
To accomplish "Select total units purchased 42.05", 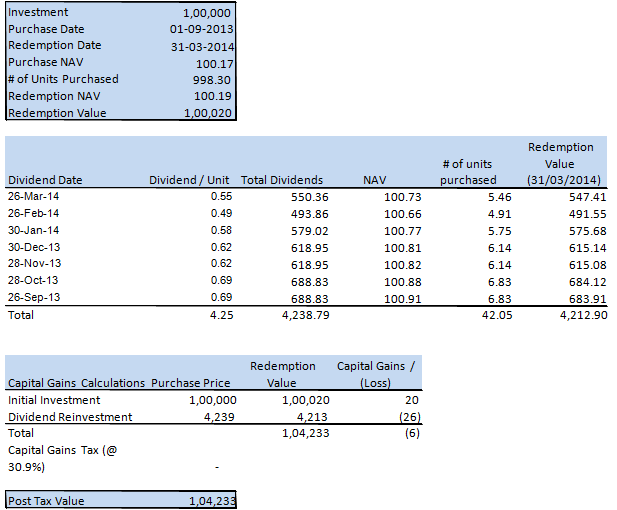I will click(497, 315).
